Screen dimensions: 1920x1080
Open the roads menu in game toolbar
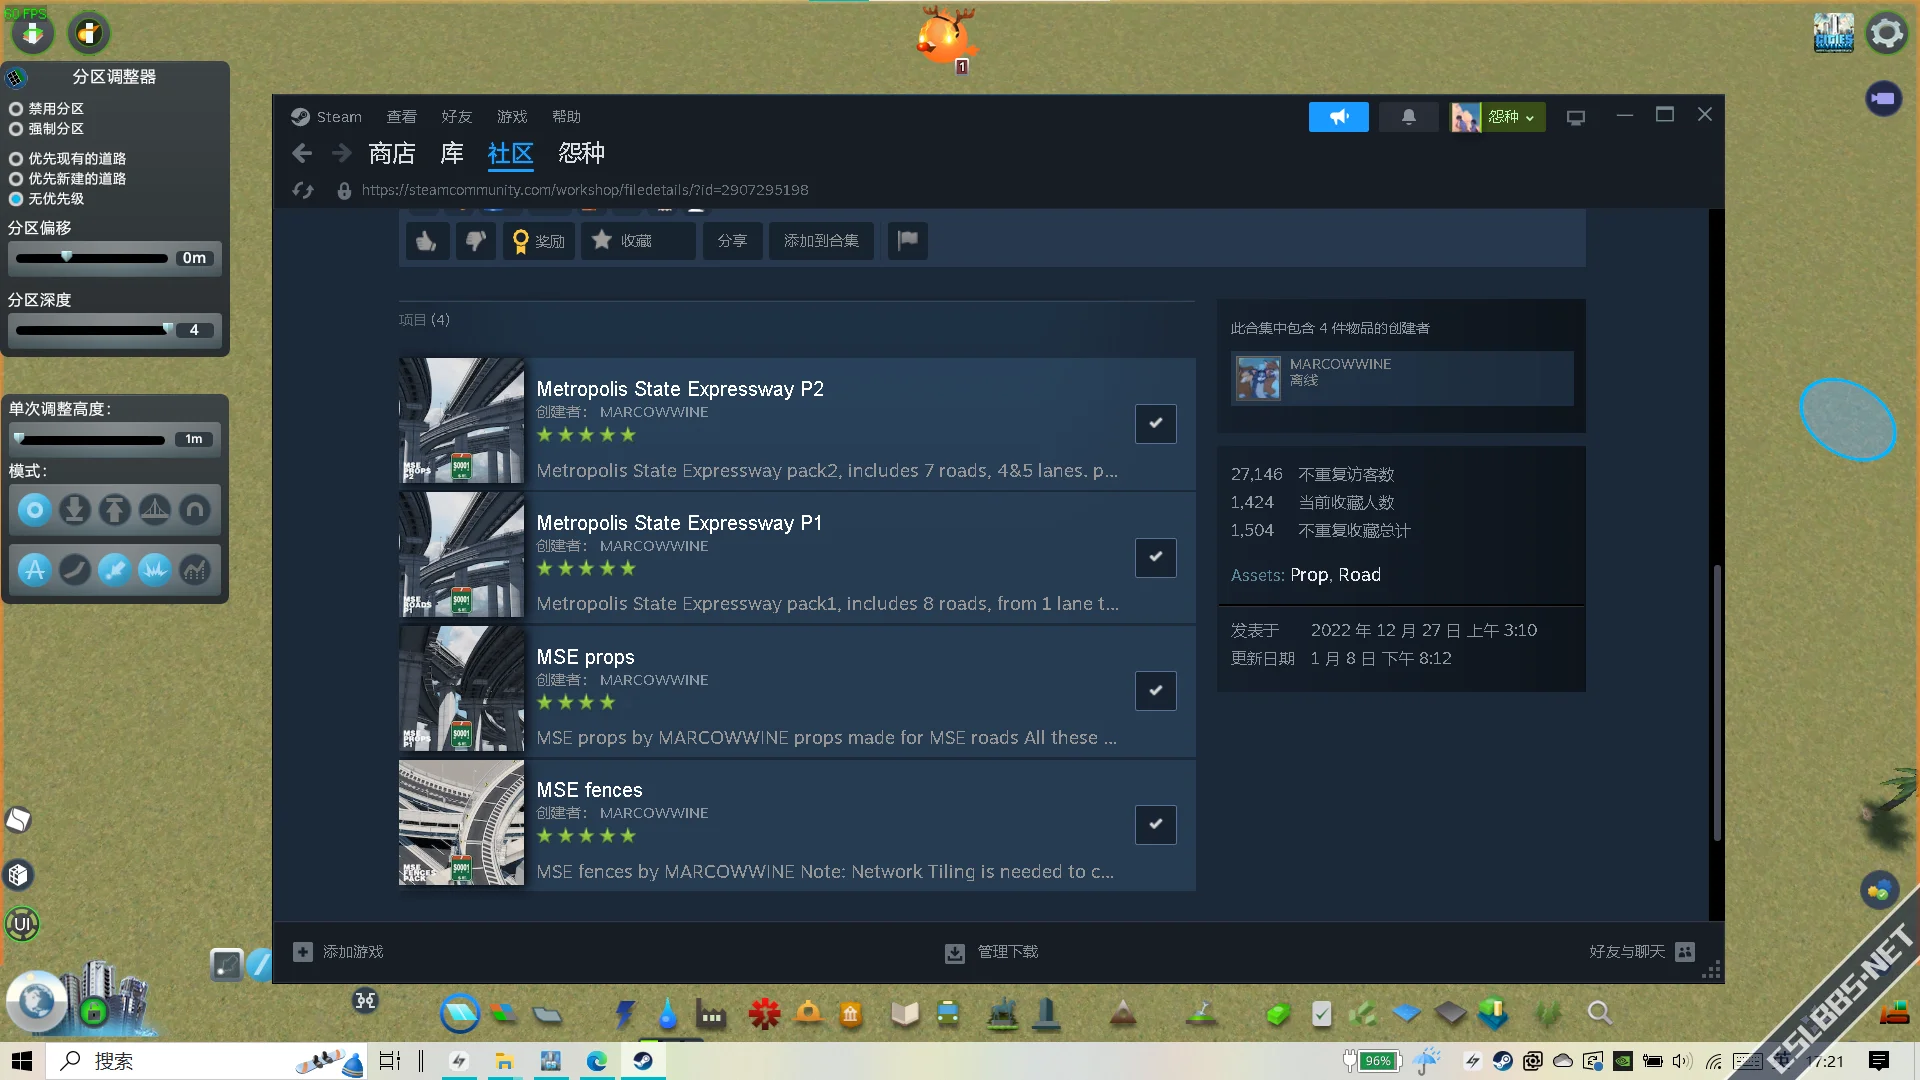tap(460, 1014)
